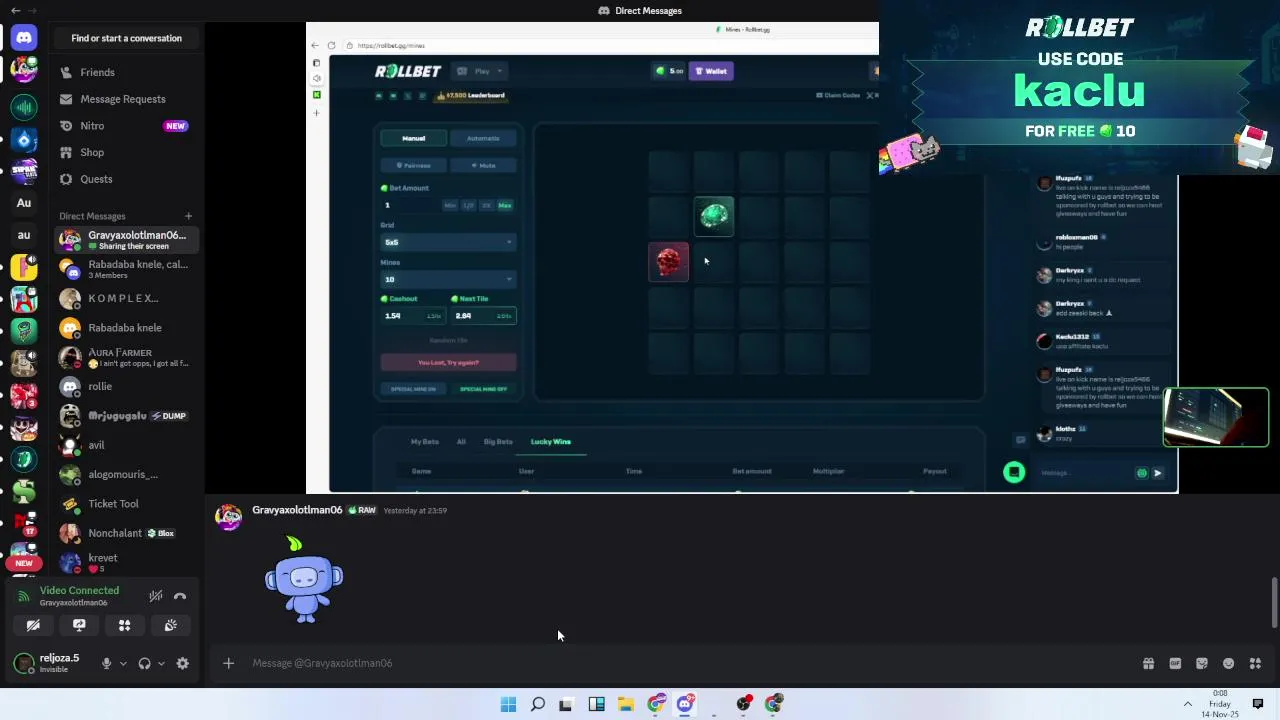Open Discord User Settings gear
The width and height of the screenshot is (1280, 720).
(182, 663)
